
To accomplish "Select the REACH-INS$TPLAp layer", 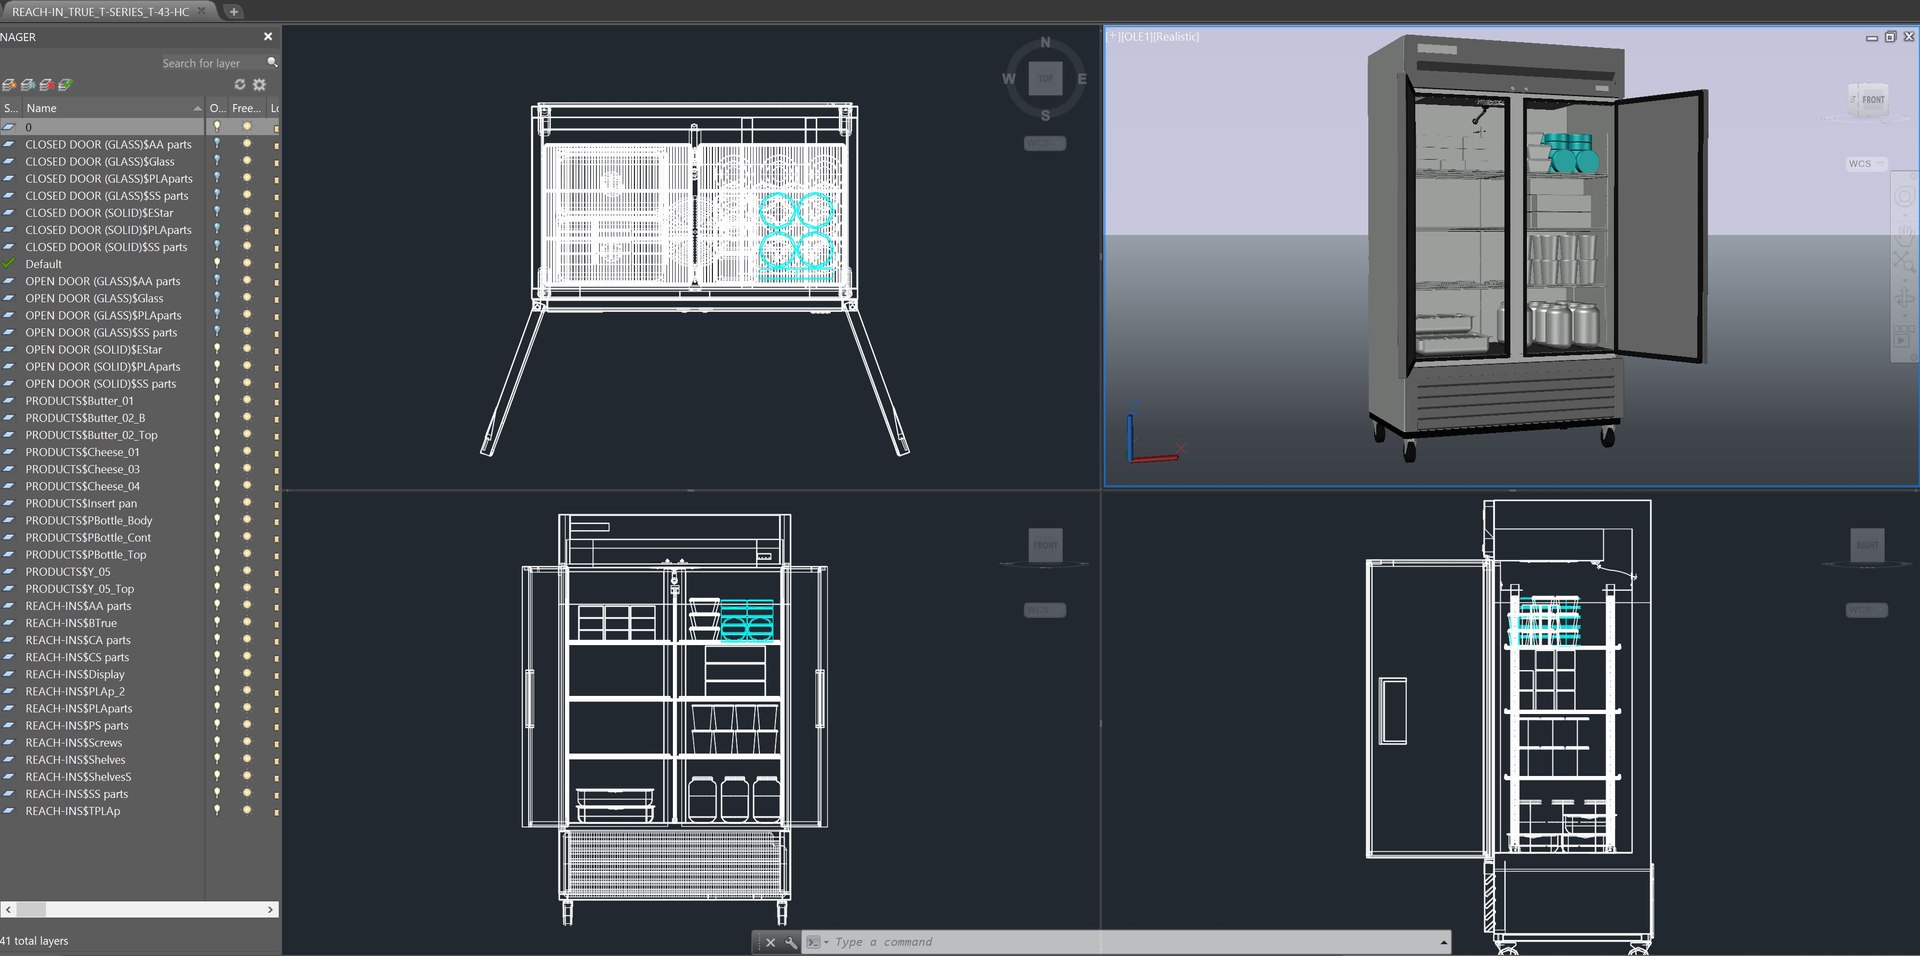I will tap(73, 811).
